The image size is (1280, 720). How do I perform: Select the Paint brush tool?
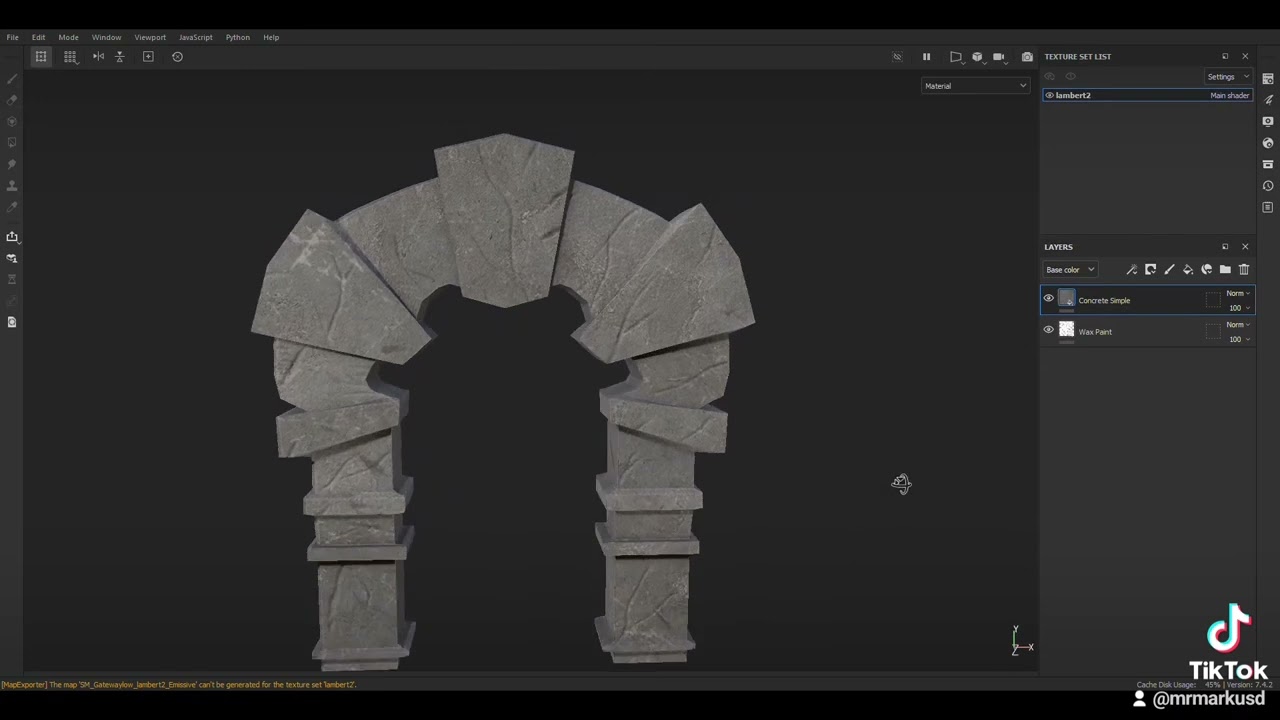[12, 79]
